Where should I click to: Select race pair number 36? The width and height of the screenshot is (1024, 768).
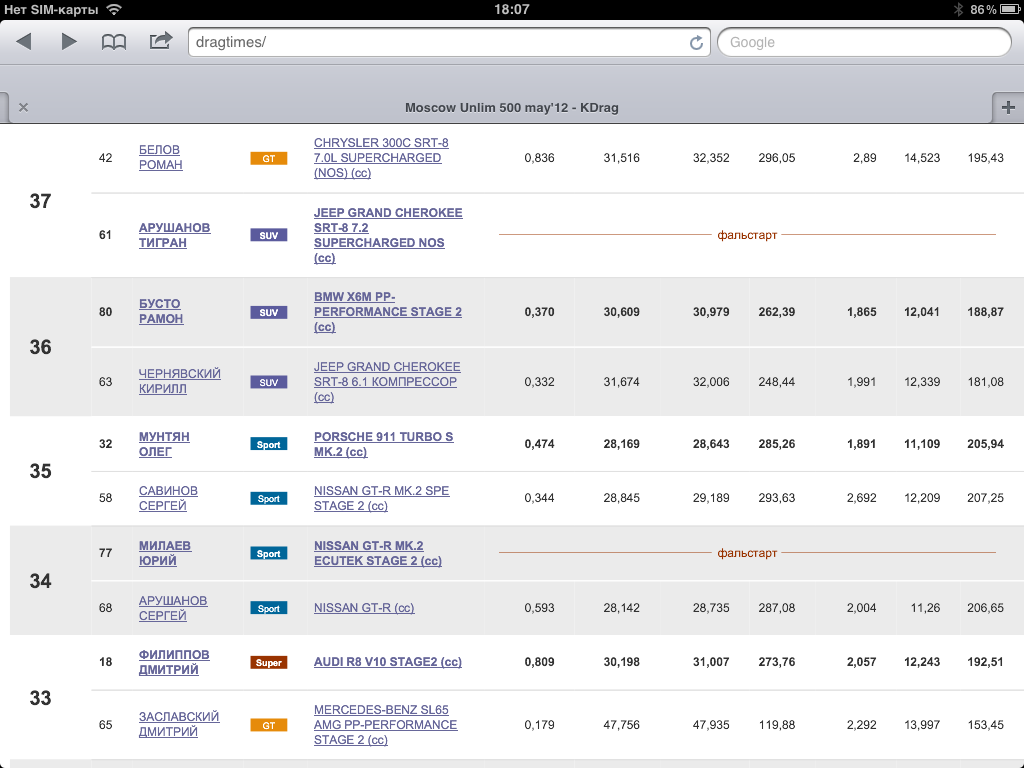pyautogui.click(x=40, y=347)
